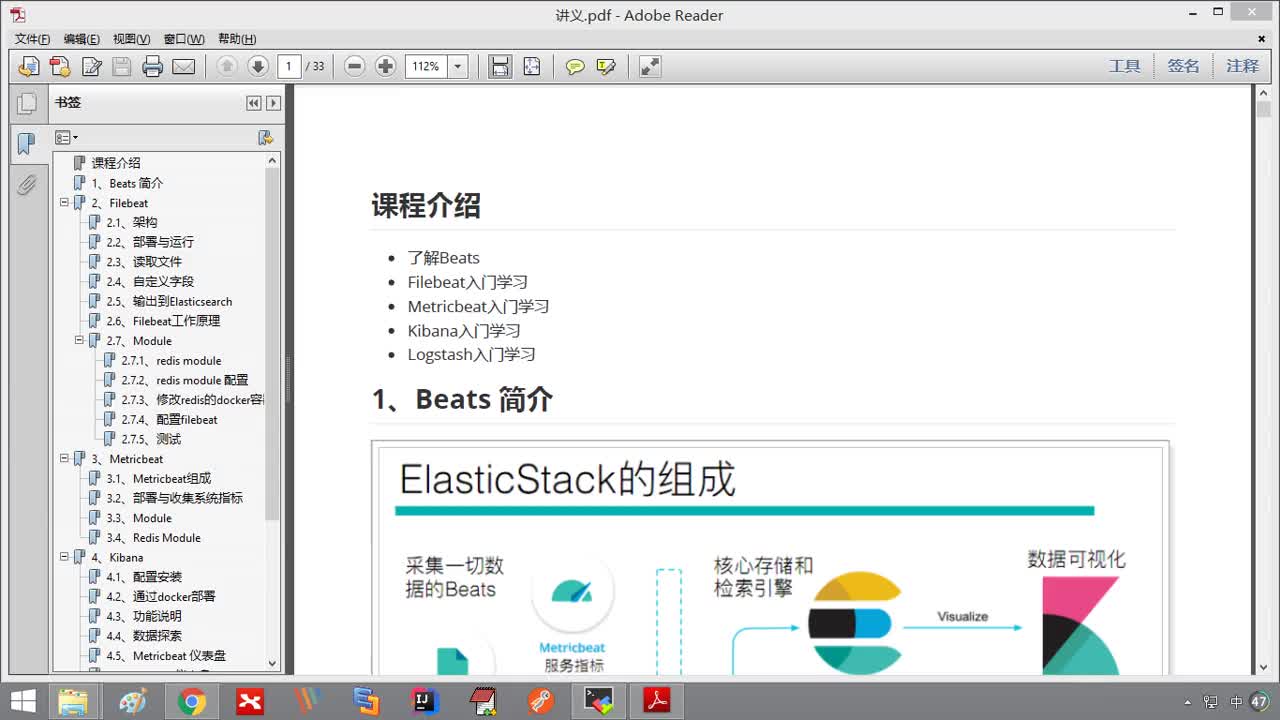This screenshot has width=1280, height=720.
Task: Click the Open file toolbar icon
Action: click(29, 67)
